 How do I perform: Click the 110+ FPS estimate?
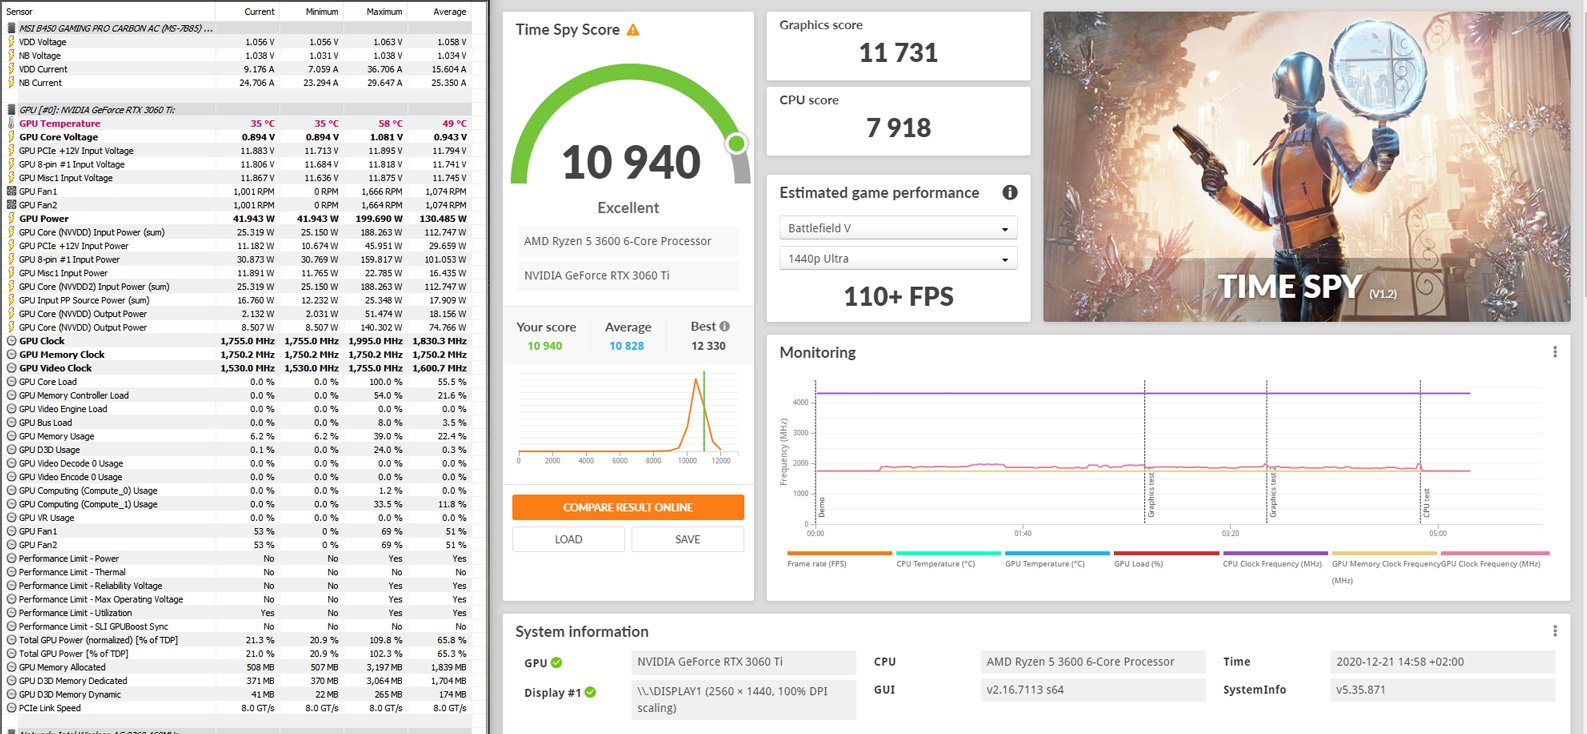[898, 296]
